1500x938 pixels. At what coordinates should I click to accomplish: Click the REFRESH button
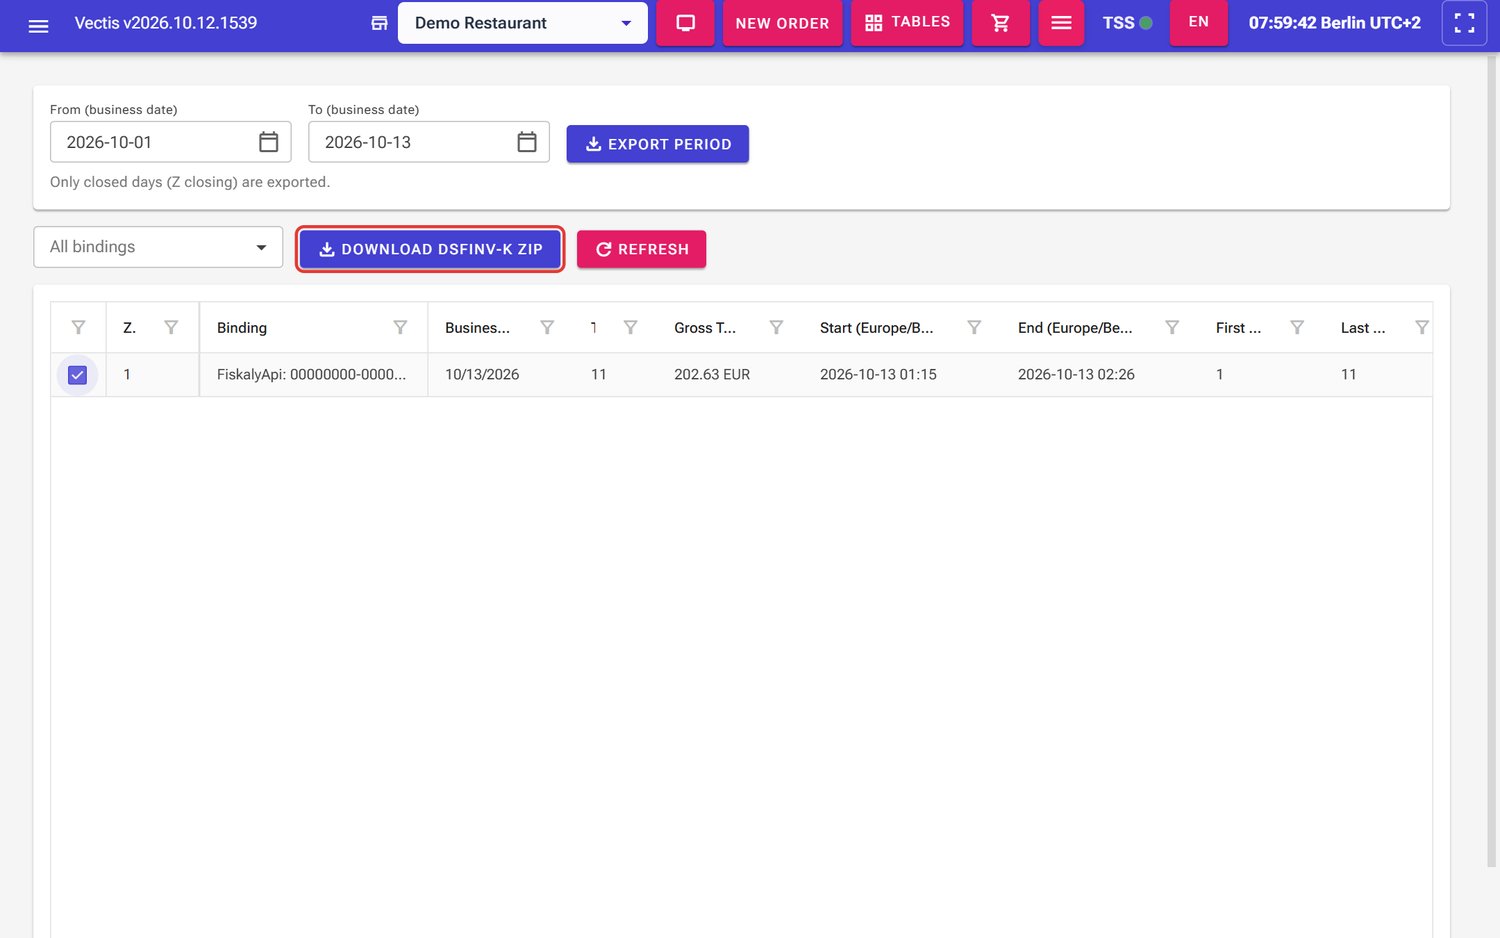pos(641,249)
